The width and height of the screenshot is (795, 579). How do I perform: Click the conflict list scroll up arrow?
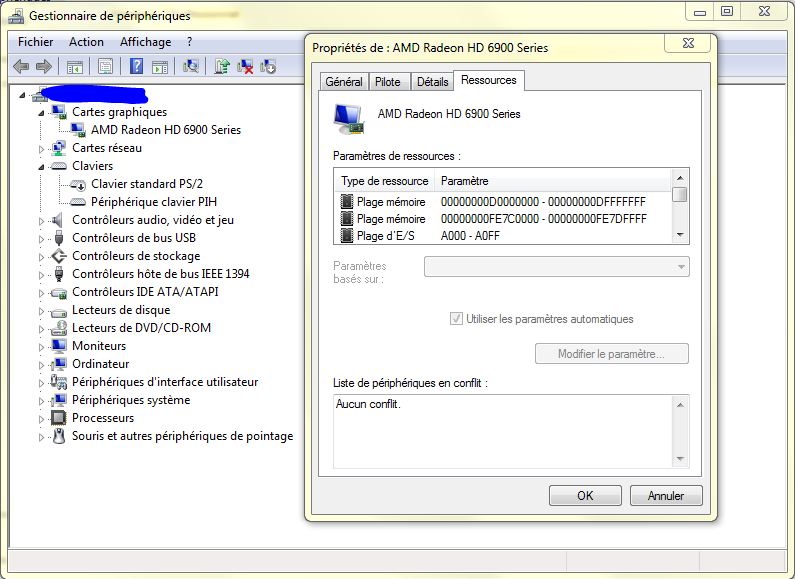point(680,405)
